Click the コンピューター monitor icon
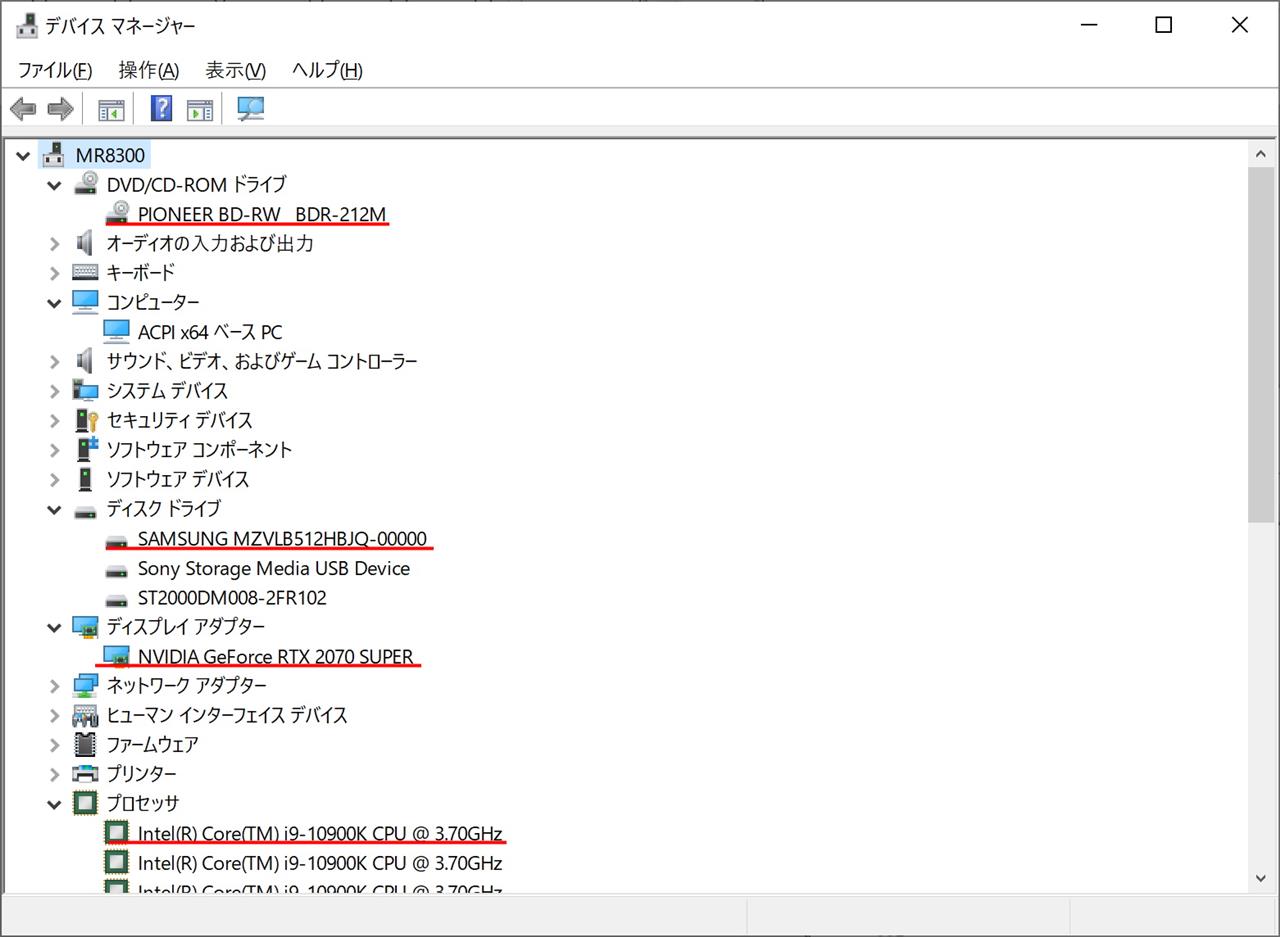Image resolution: width=1280 pixels, height=937 pixels. (x=86, y=302)
